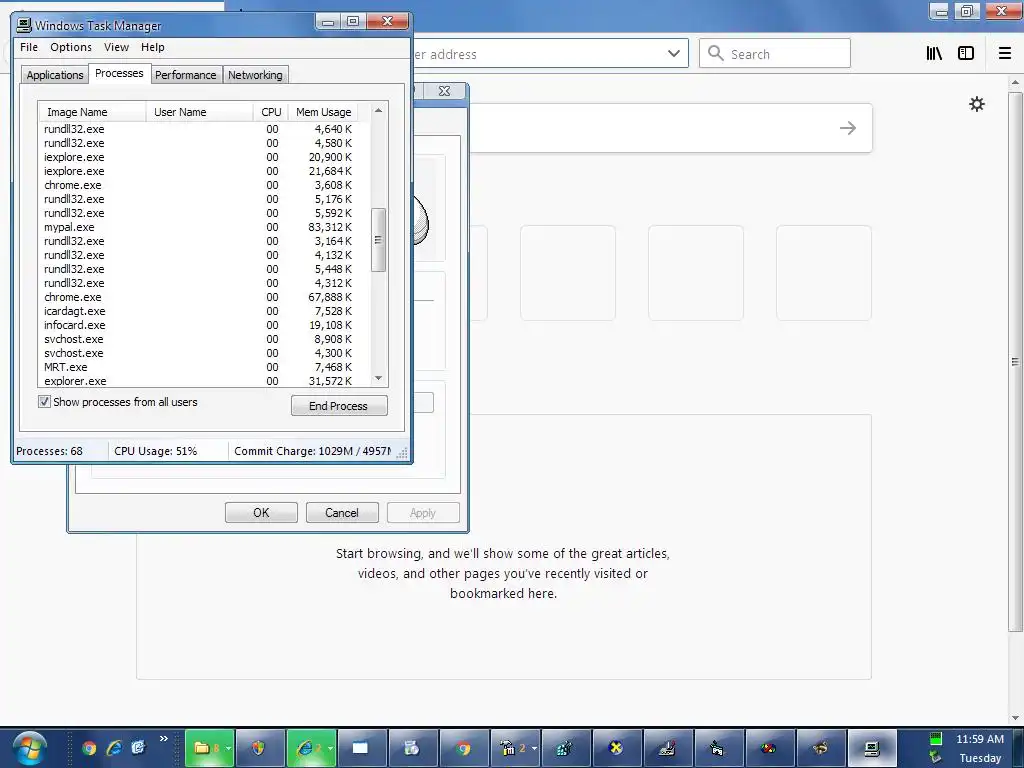
Task: Switch to the Task Manager taskbar button
Action: coord(872,748)
